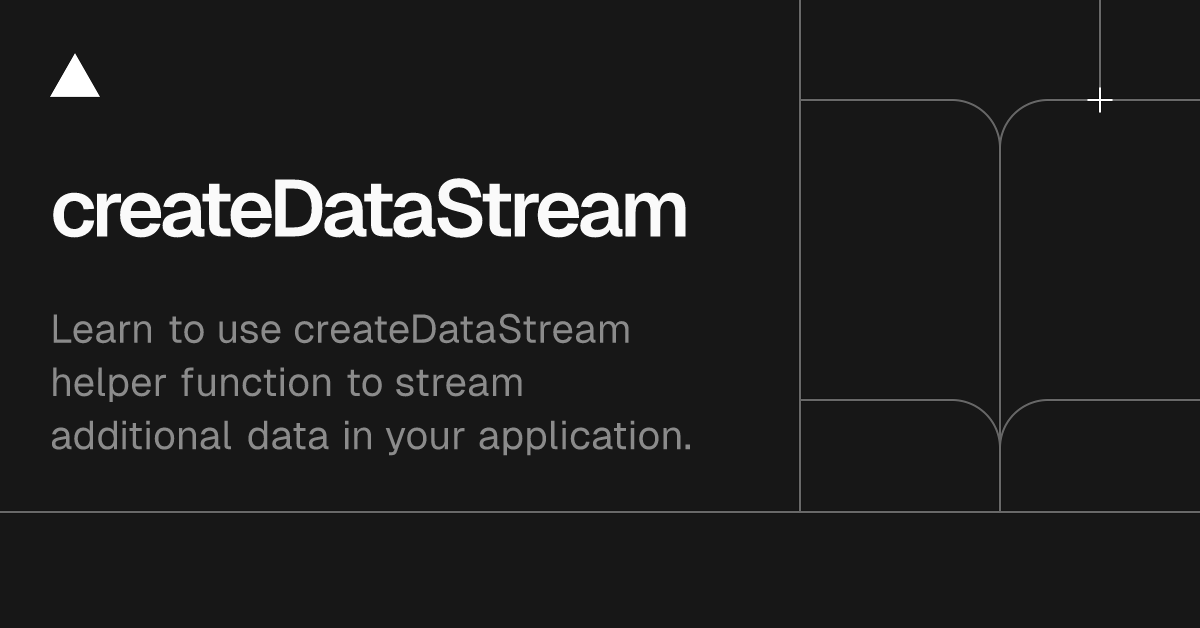Click the white triangle logo
This screenshot has height=628, width=1200.
pos(75,77)
